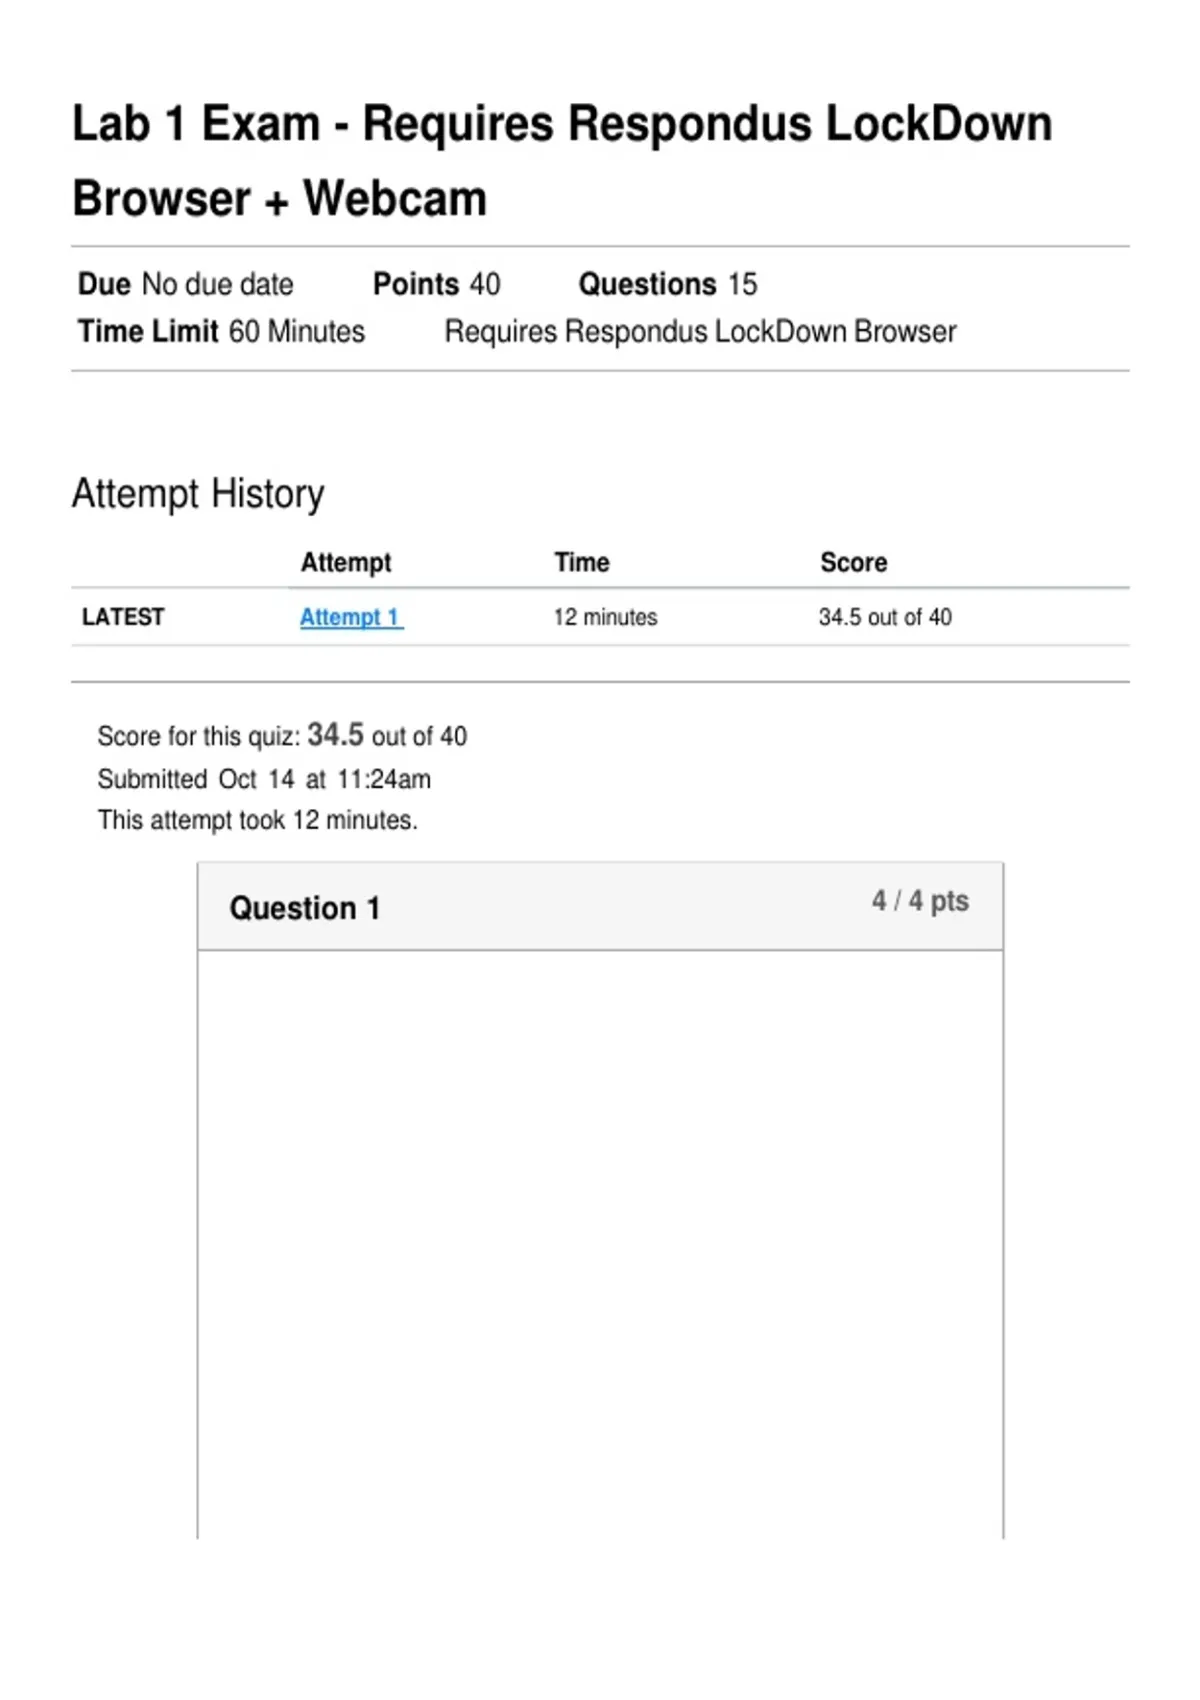Click the Lab 1 Exam page title
The width and height of the screenshot is (1200, 1700).
(561, 161)
